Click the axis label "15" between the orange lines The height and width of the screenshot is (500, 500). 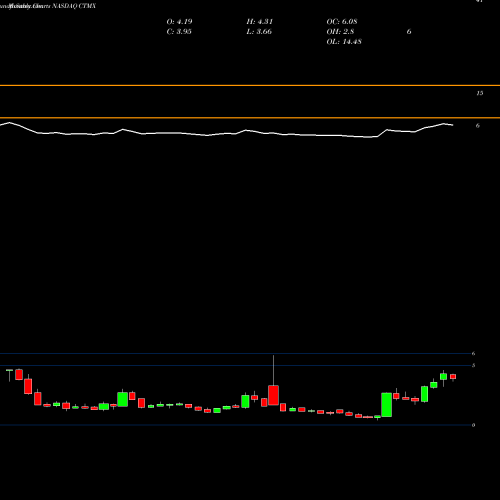(x=479, y=93)
